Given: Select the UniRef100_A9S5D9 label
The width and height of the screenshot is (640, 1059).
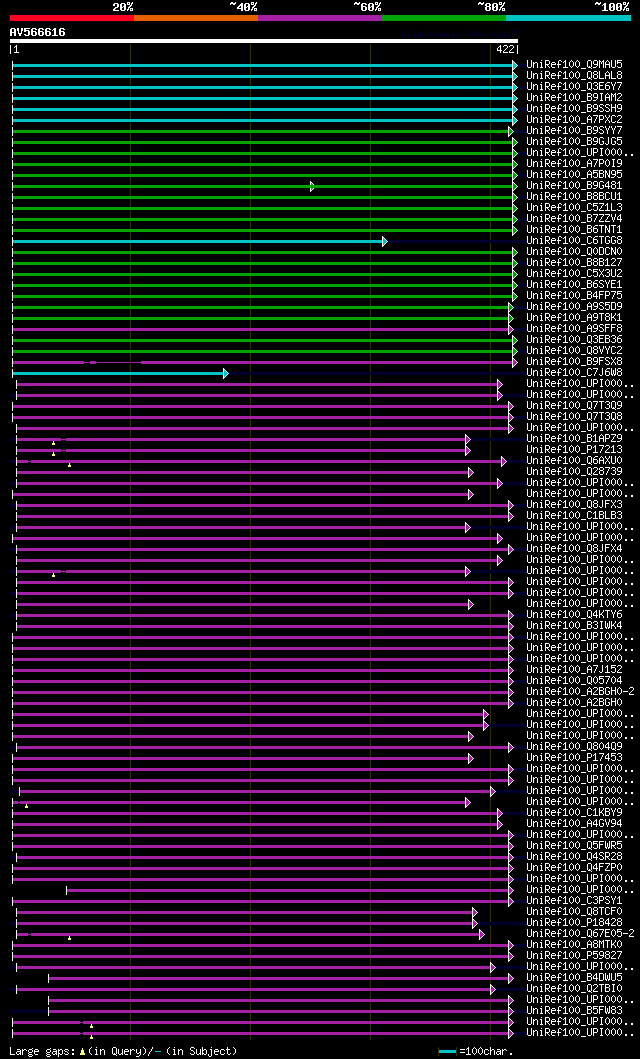Looking at the screenshot, I should pos(575,307).
